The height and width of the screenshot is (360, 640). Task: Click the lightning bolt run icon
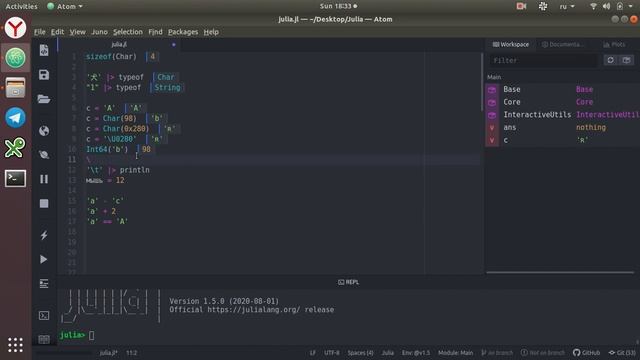click(44, 235)
